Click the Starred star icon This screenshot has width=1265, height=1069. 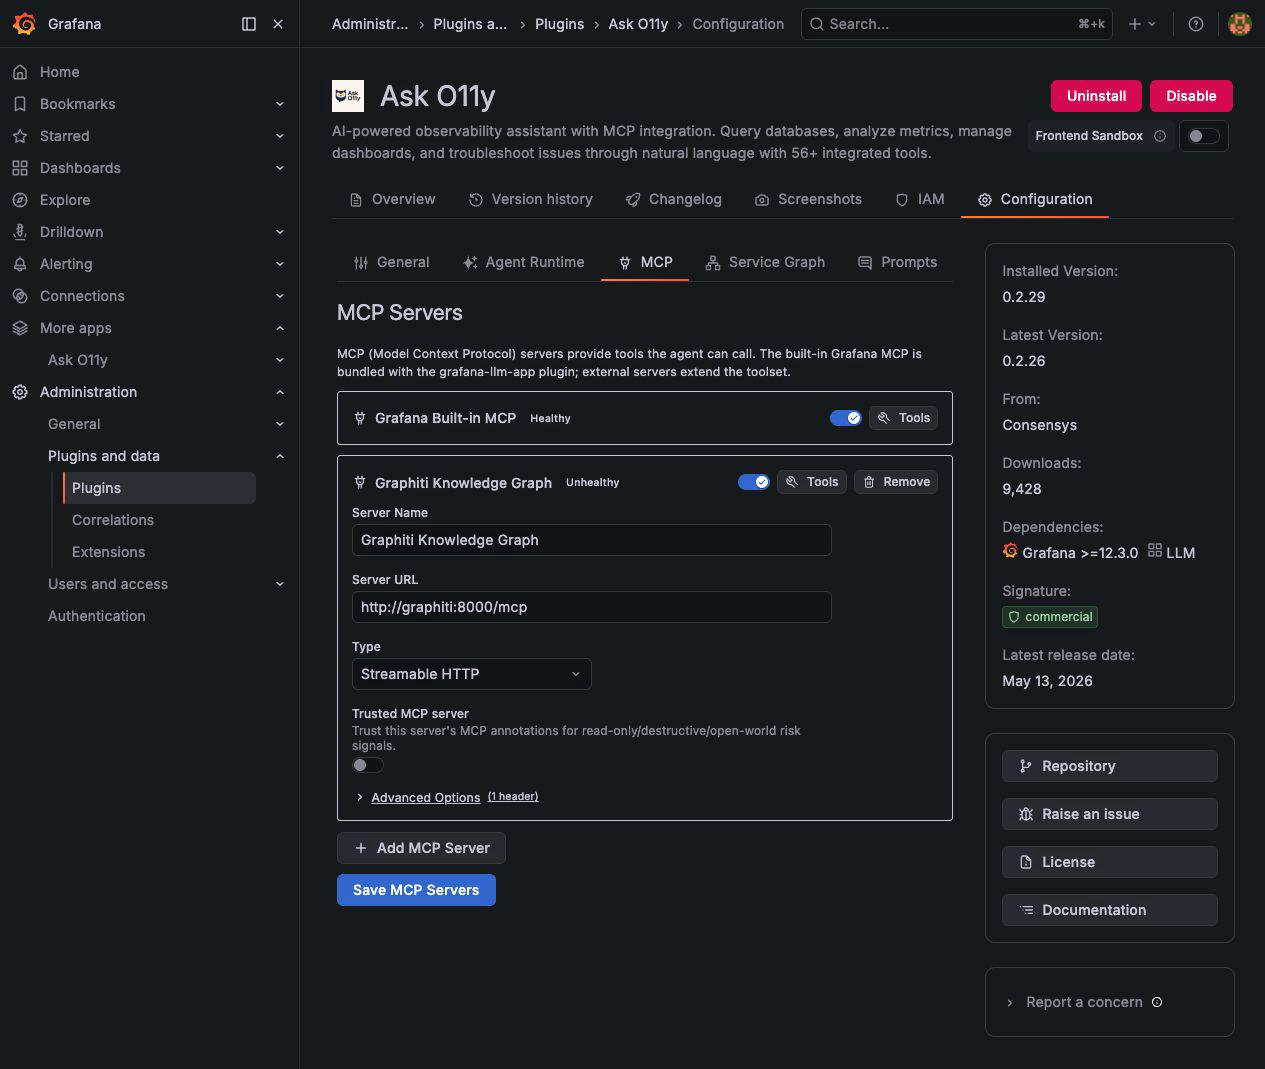click(20, 136)
